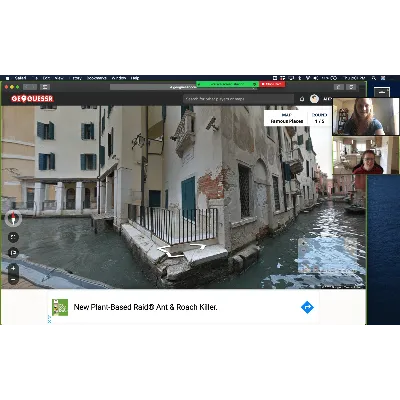The height and width of the screenshot is (400, 400).
Task: Zoom out the street view with minus
Action: click(13, 279)
